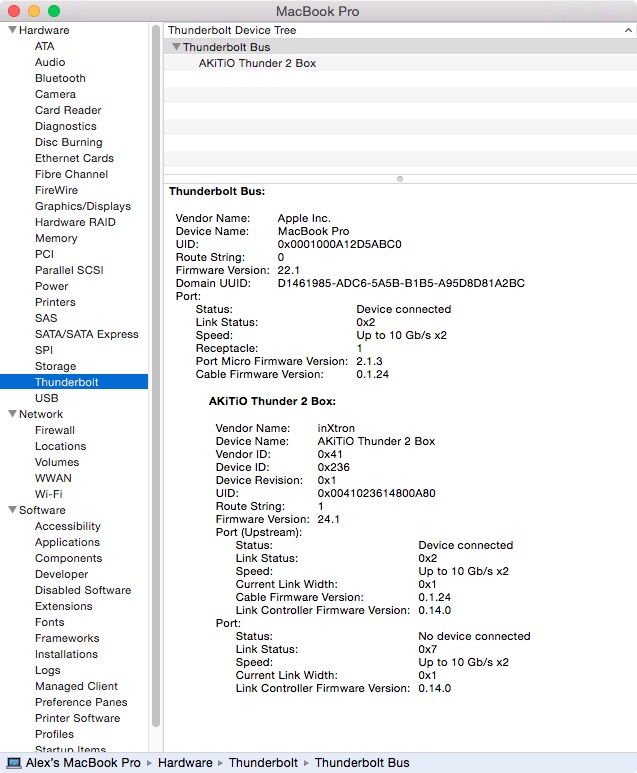Open Card Reader information
This screenshot has width=637, height=773.
pos(68,110)
